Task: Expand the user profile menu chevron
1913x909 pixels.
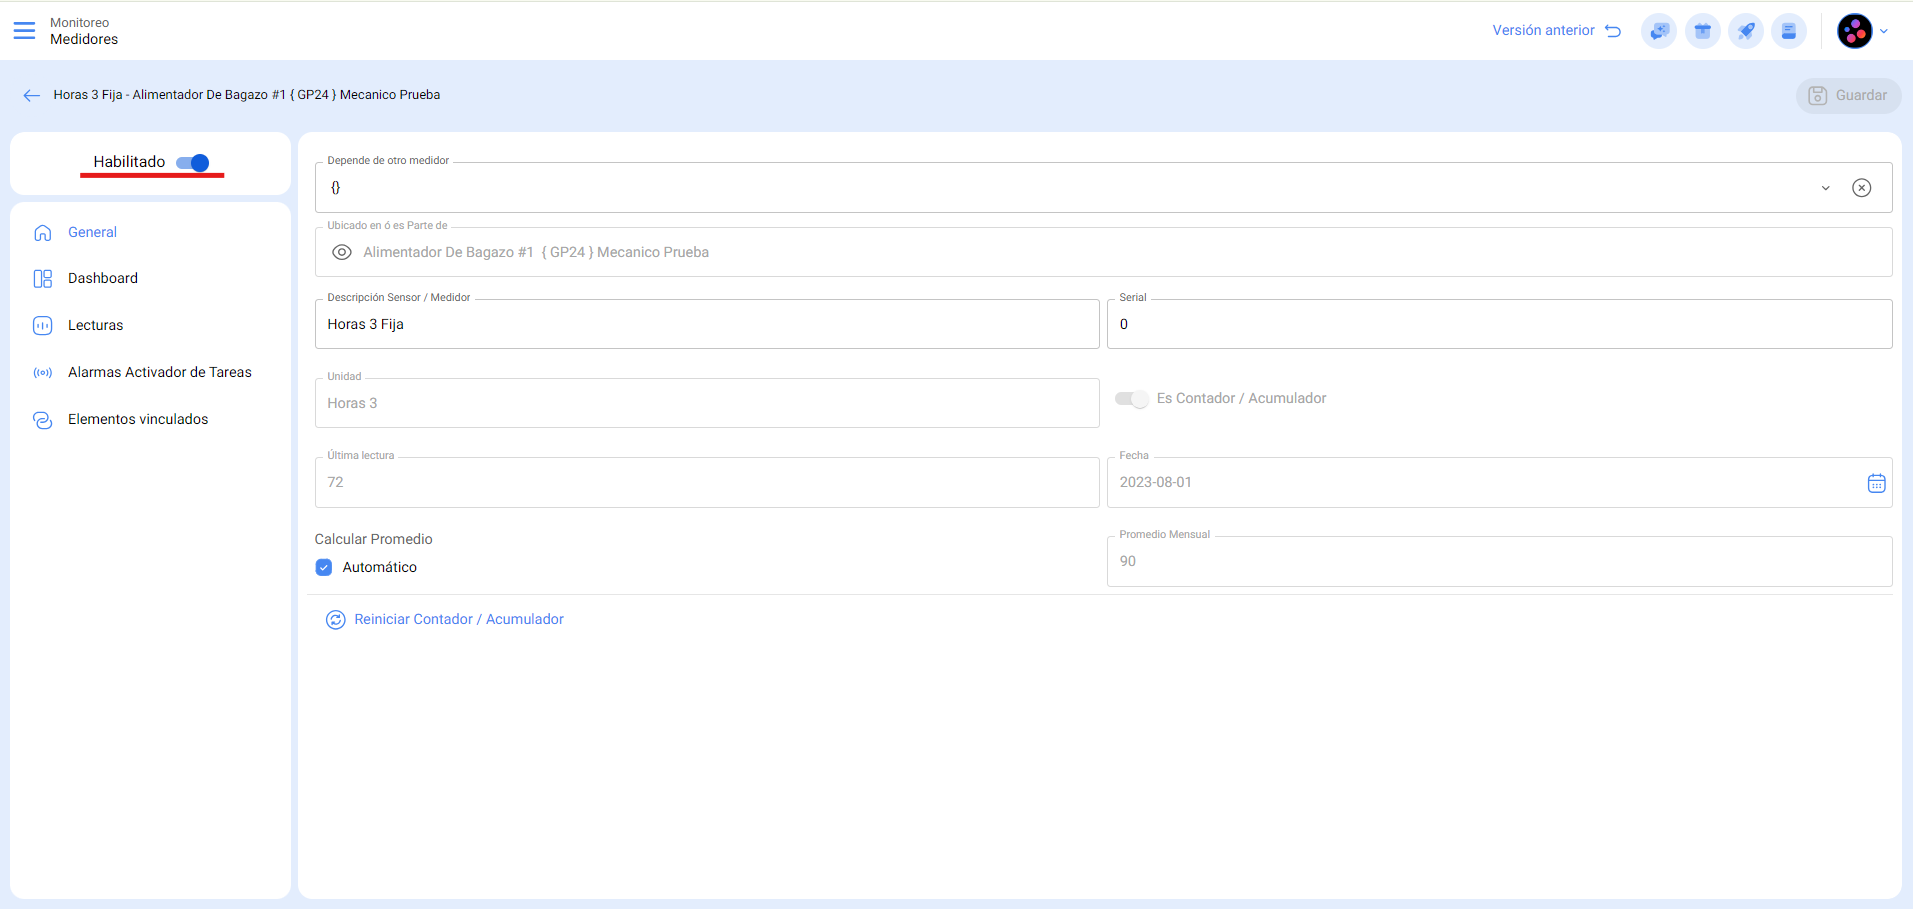Action: pyautogui.click(x=1884, y=32)
